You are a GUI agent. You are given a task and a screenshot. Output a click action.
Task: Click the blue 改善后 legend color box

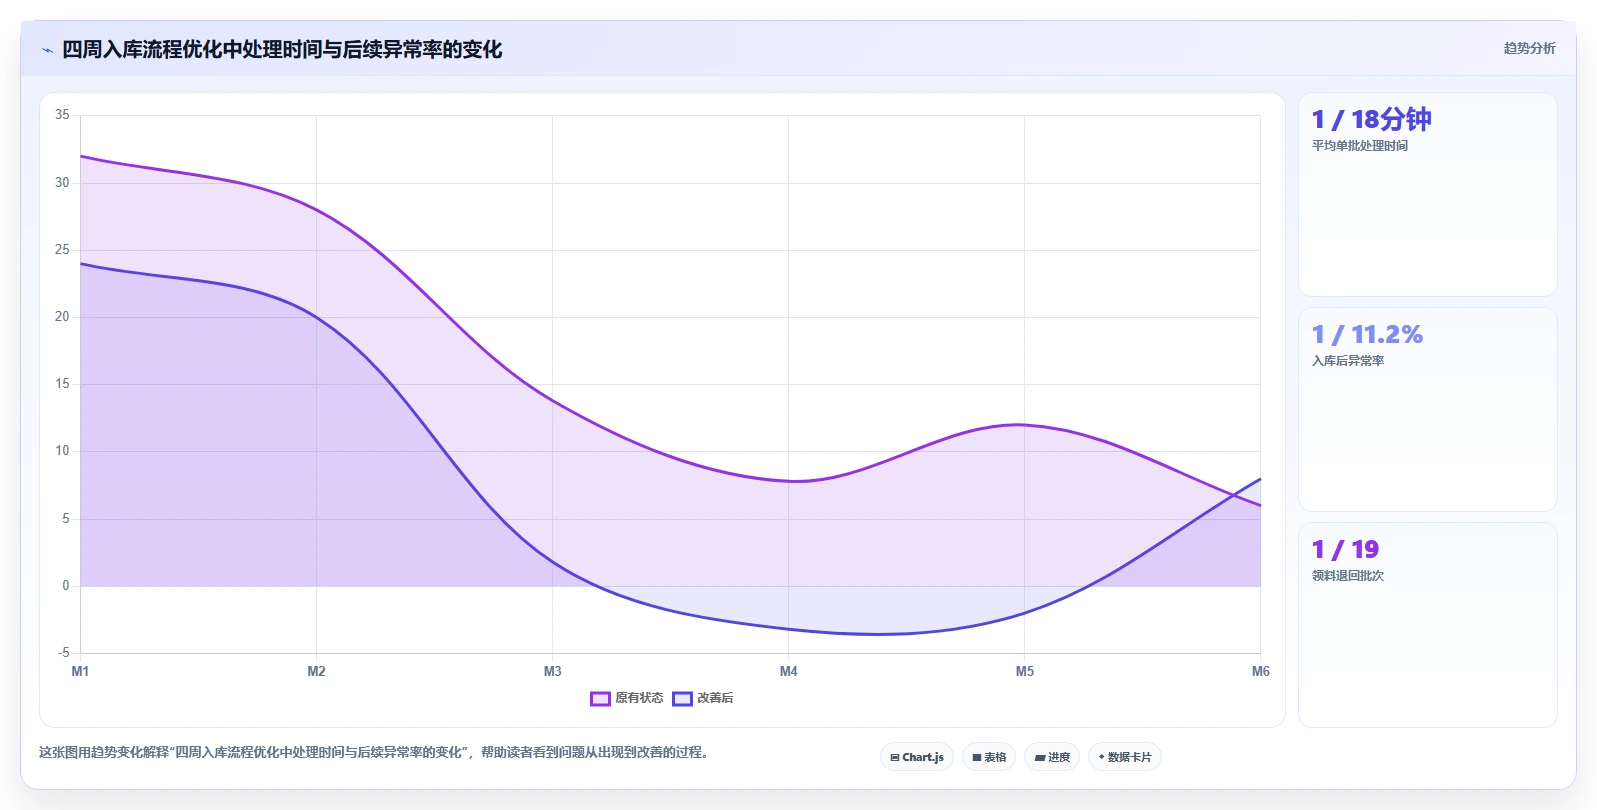[682, 698]
